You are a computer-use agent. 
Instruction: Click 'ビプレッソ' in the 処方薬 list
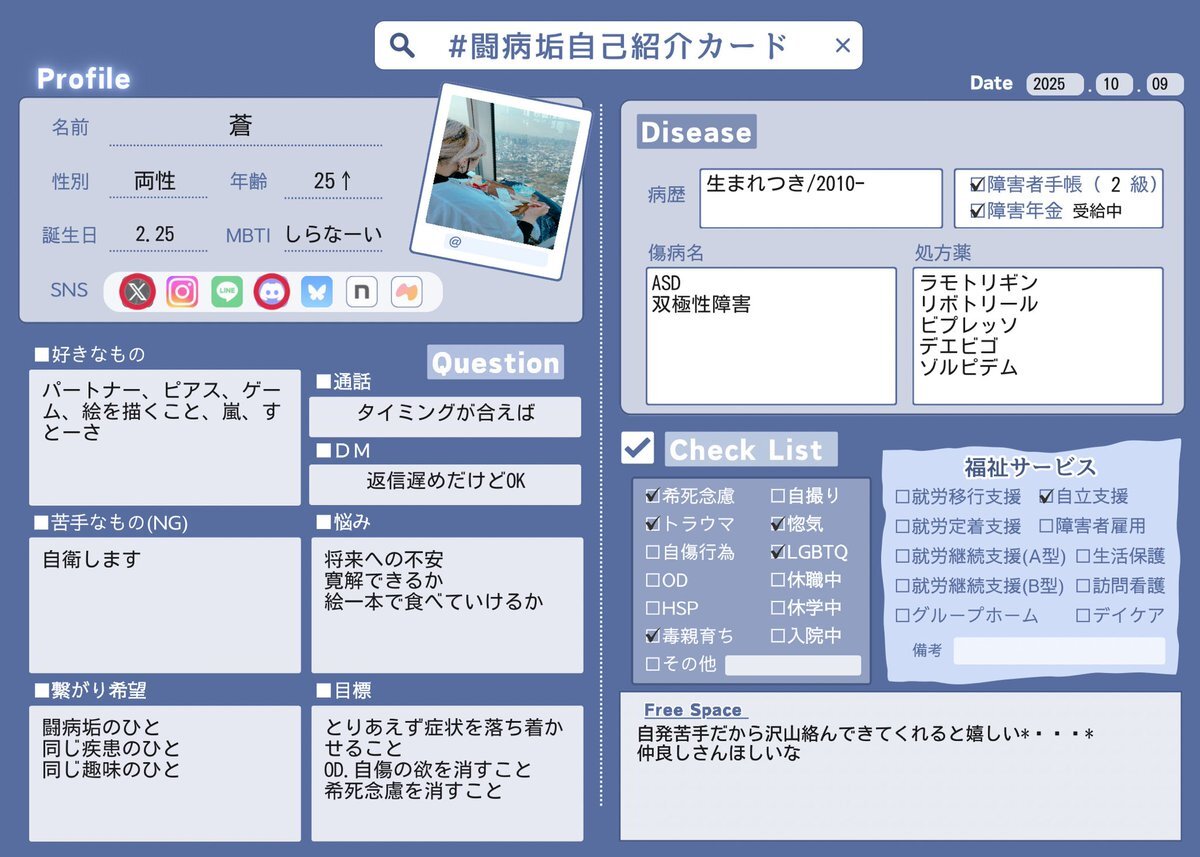pos(969,325)
